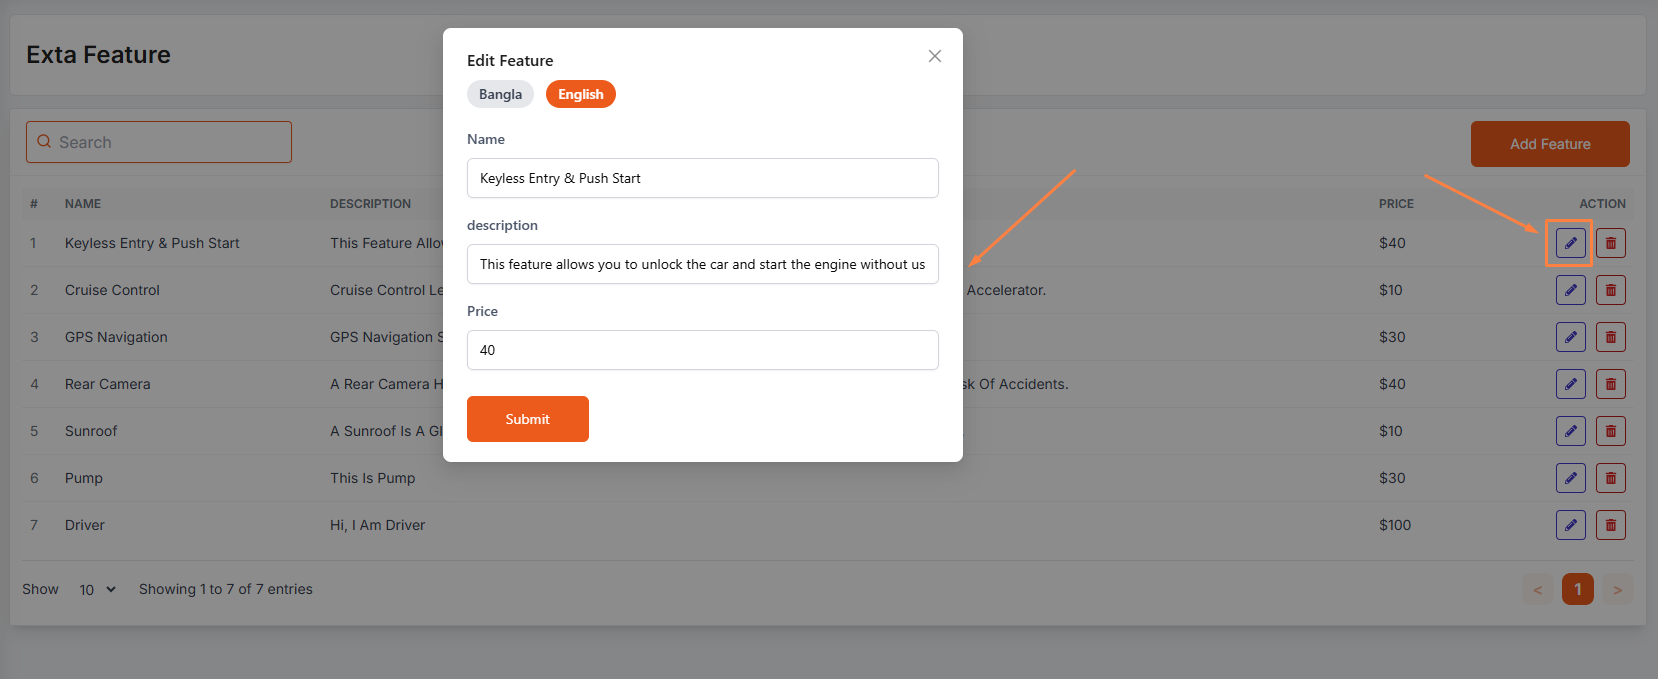
Task: Click the Add Feature button
Action: (x=1549, y=144)
